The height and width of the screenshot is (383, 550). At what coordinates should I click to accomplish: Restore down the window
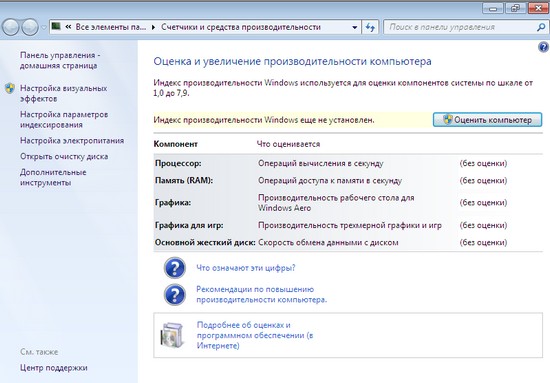(x=515, y=8)
